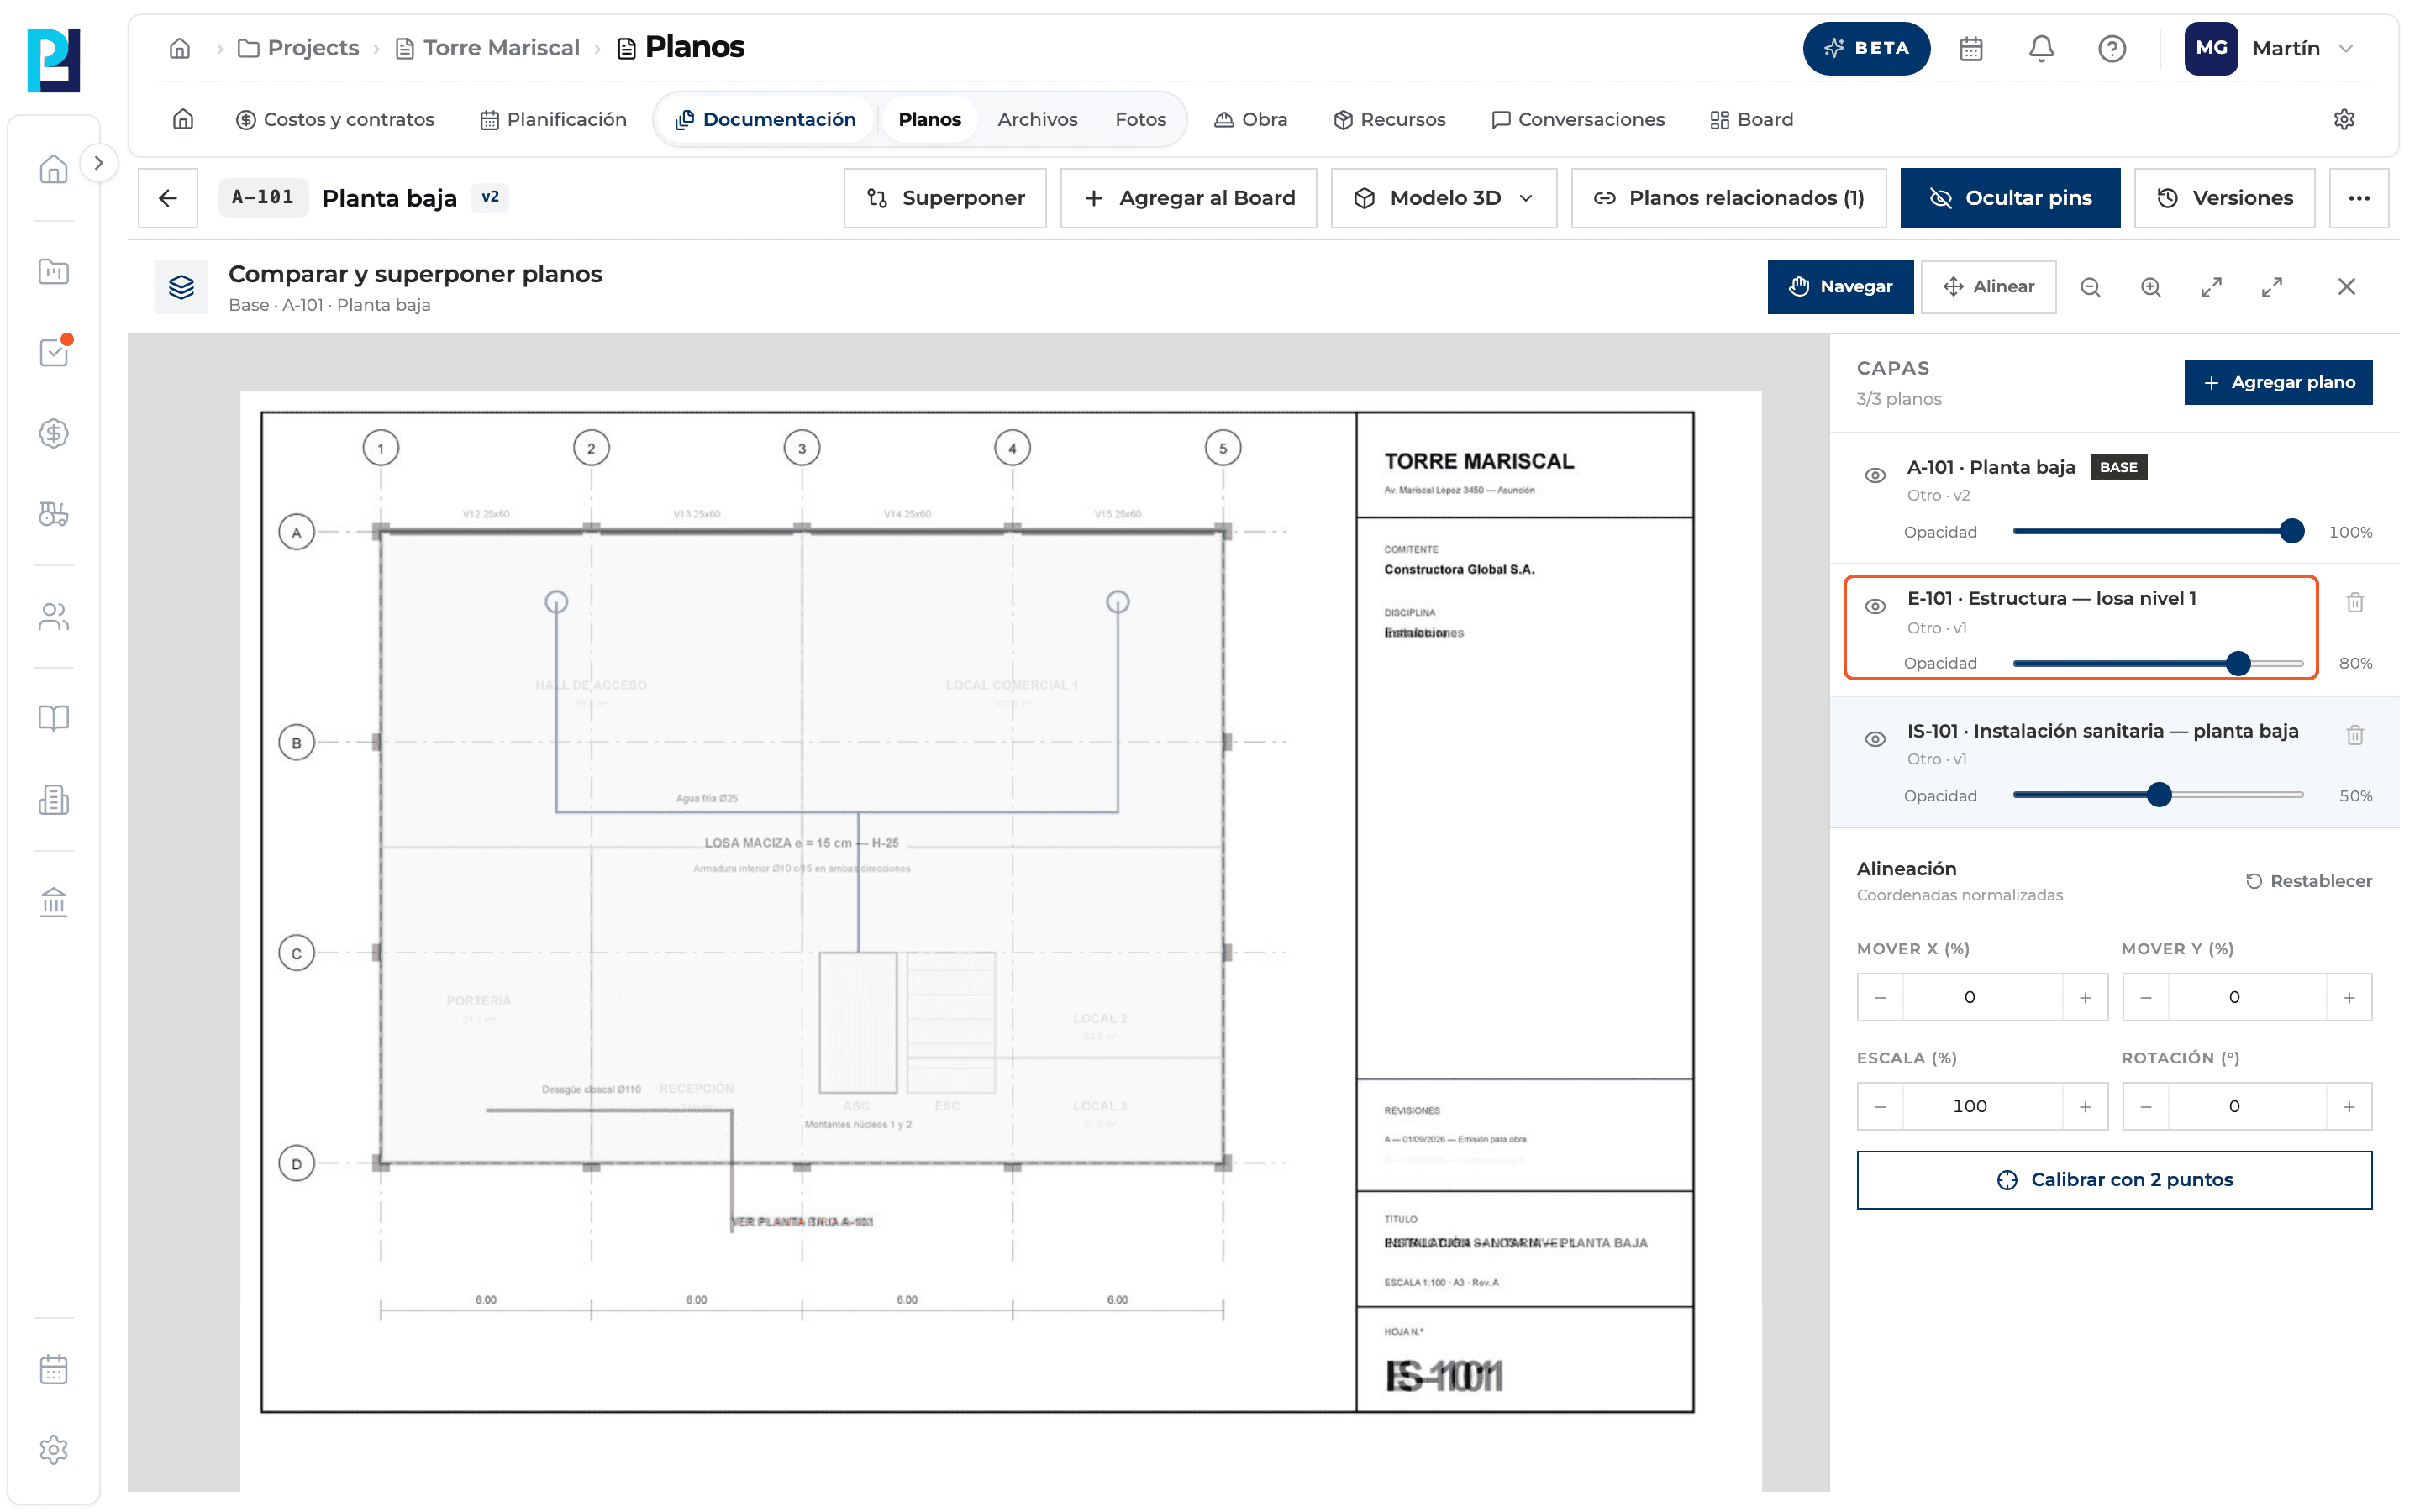Open the Martín user menu chevron
Image resolution: width=2420 pixels, height=1512 pixels.
coord(2346,48)
